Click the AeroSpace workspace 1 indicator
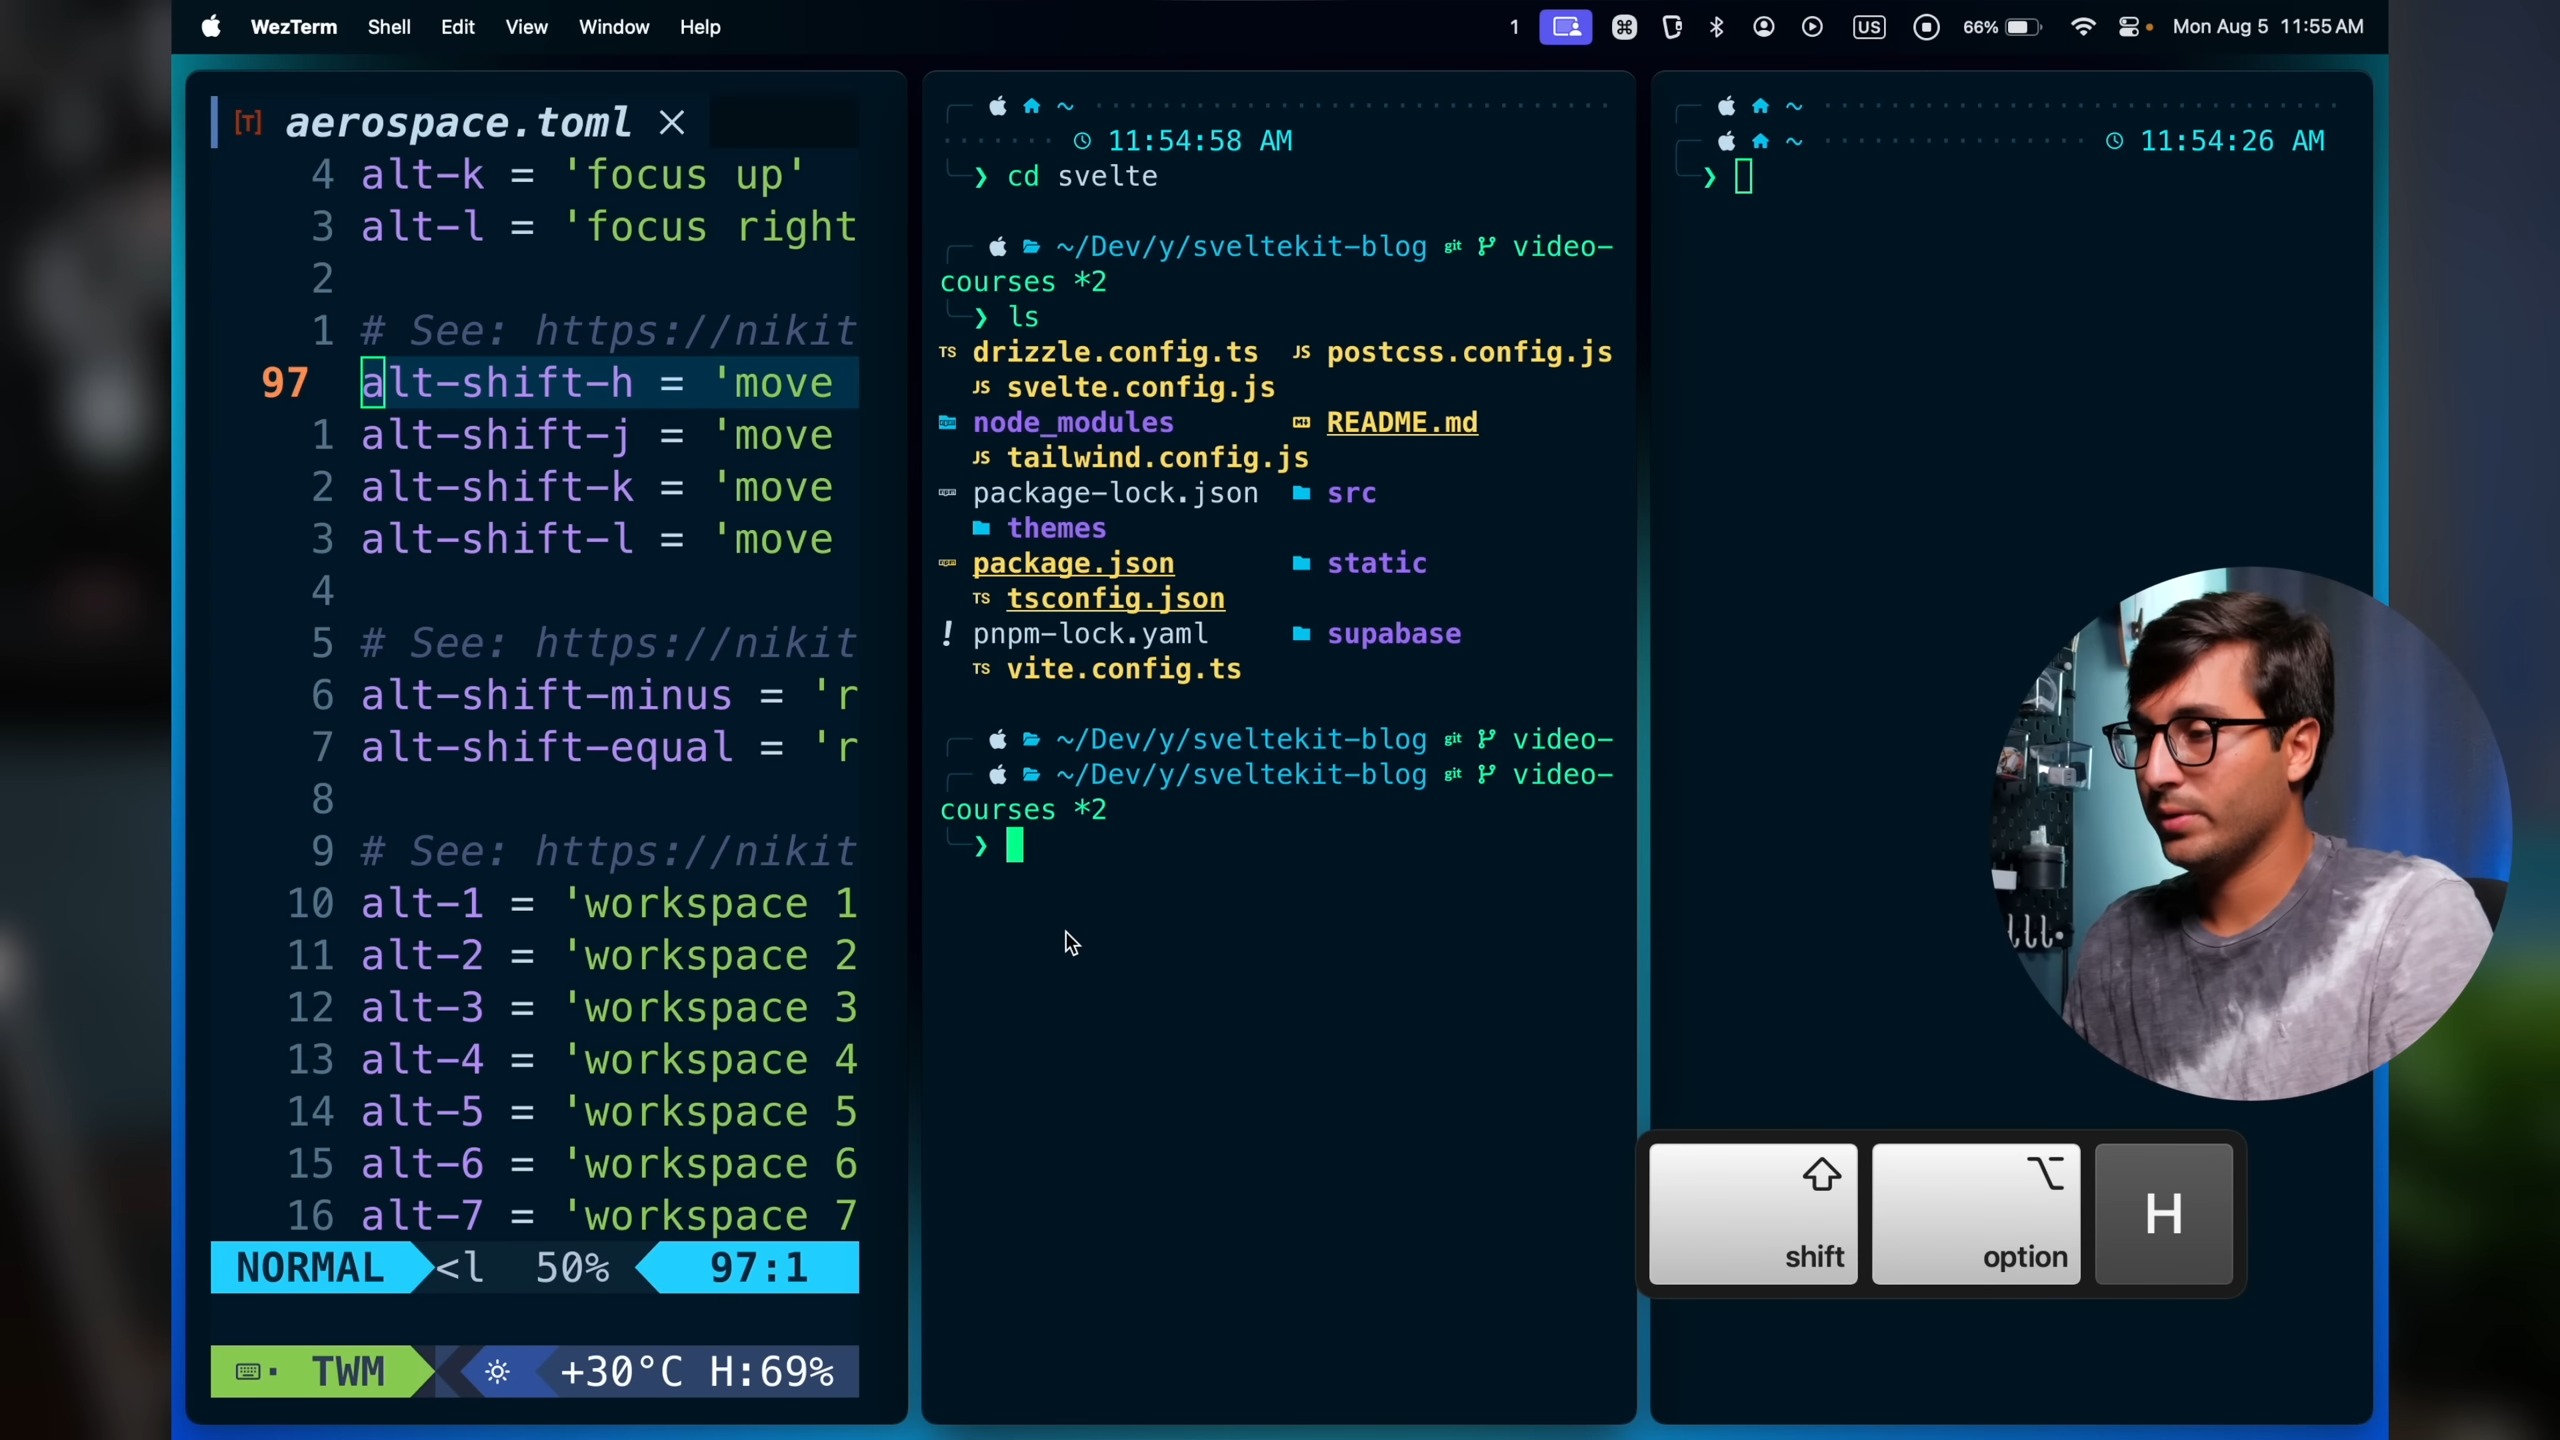The height and width of the screenshot is (1440, 2560). pyautogui.click(x=1514, y=27)
